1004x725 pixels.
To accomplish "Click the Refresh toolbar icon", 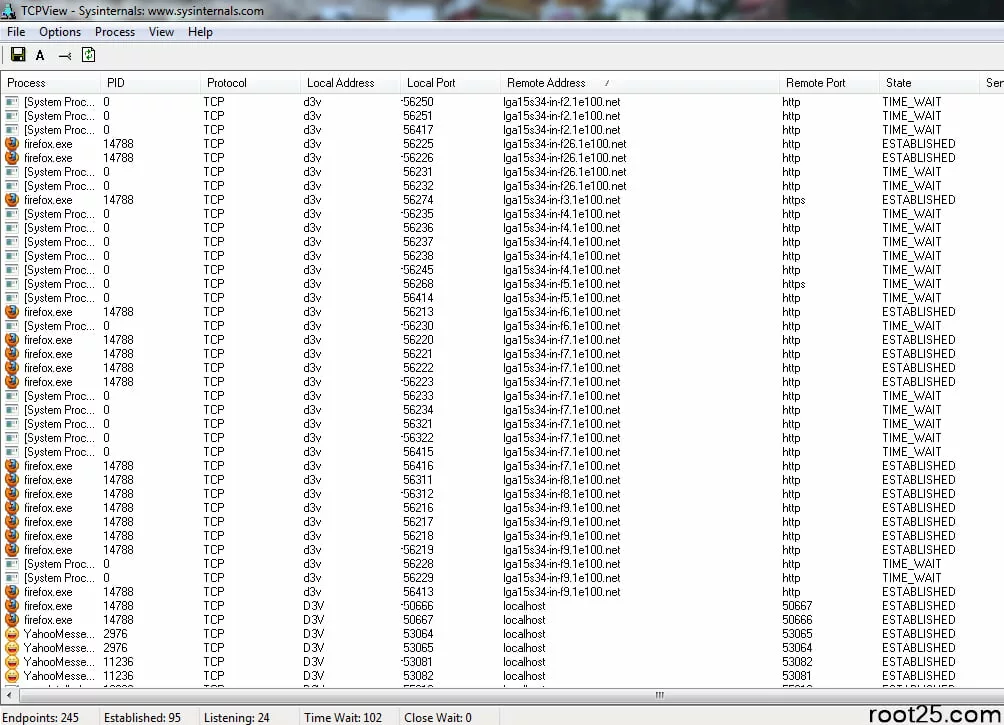I will (88, 54).
